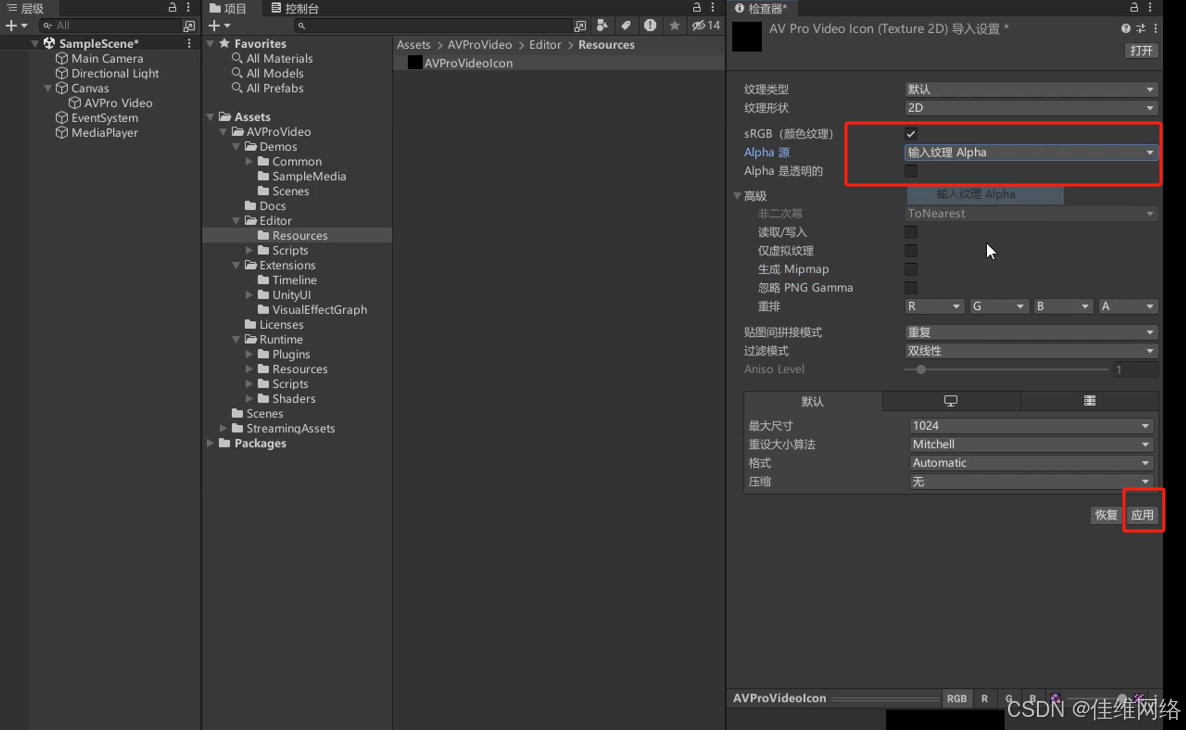Go to Assets in the breadcrumb path
Viewport: 1186px width, 730px height.
pos(414,45)
